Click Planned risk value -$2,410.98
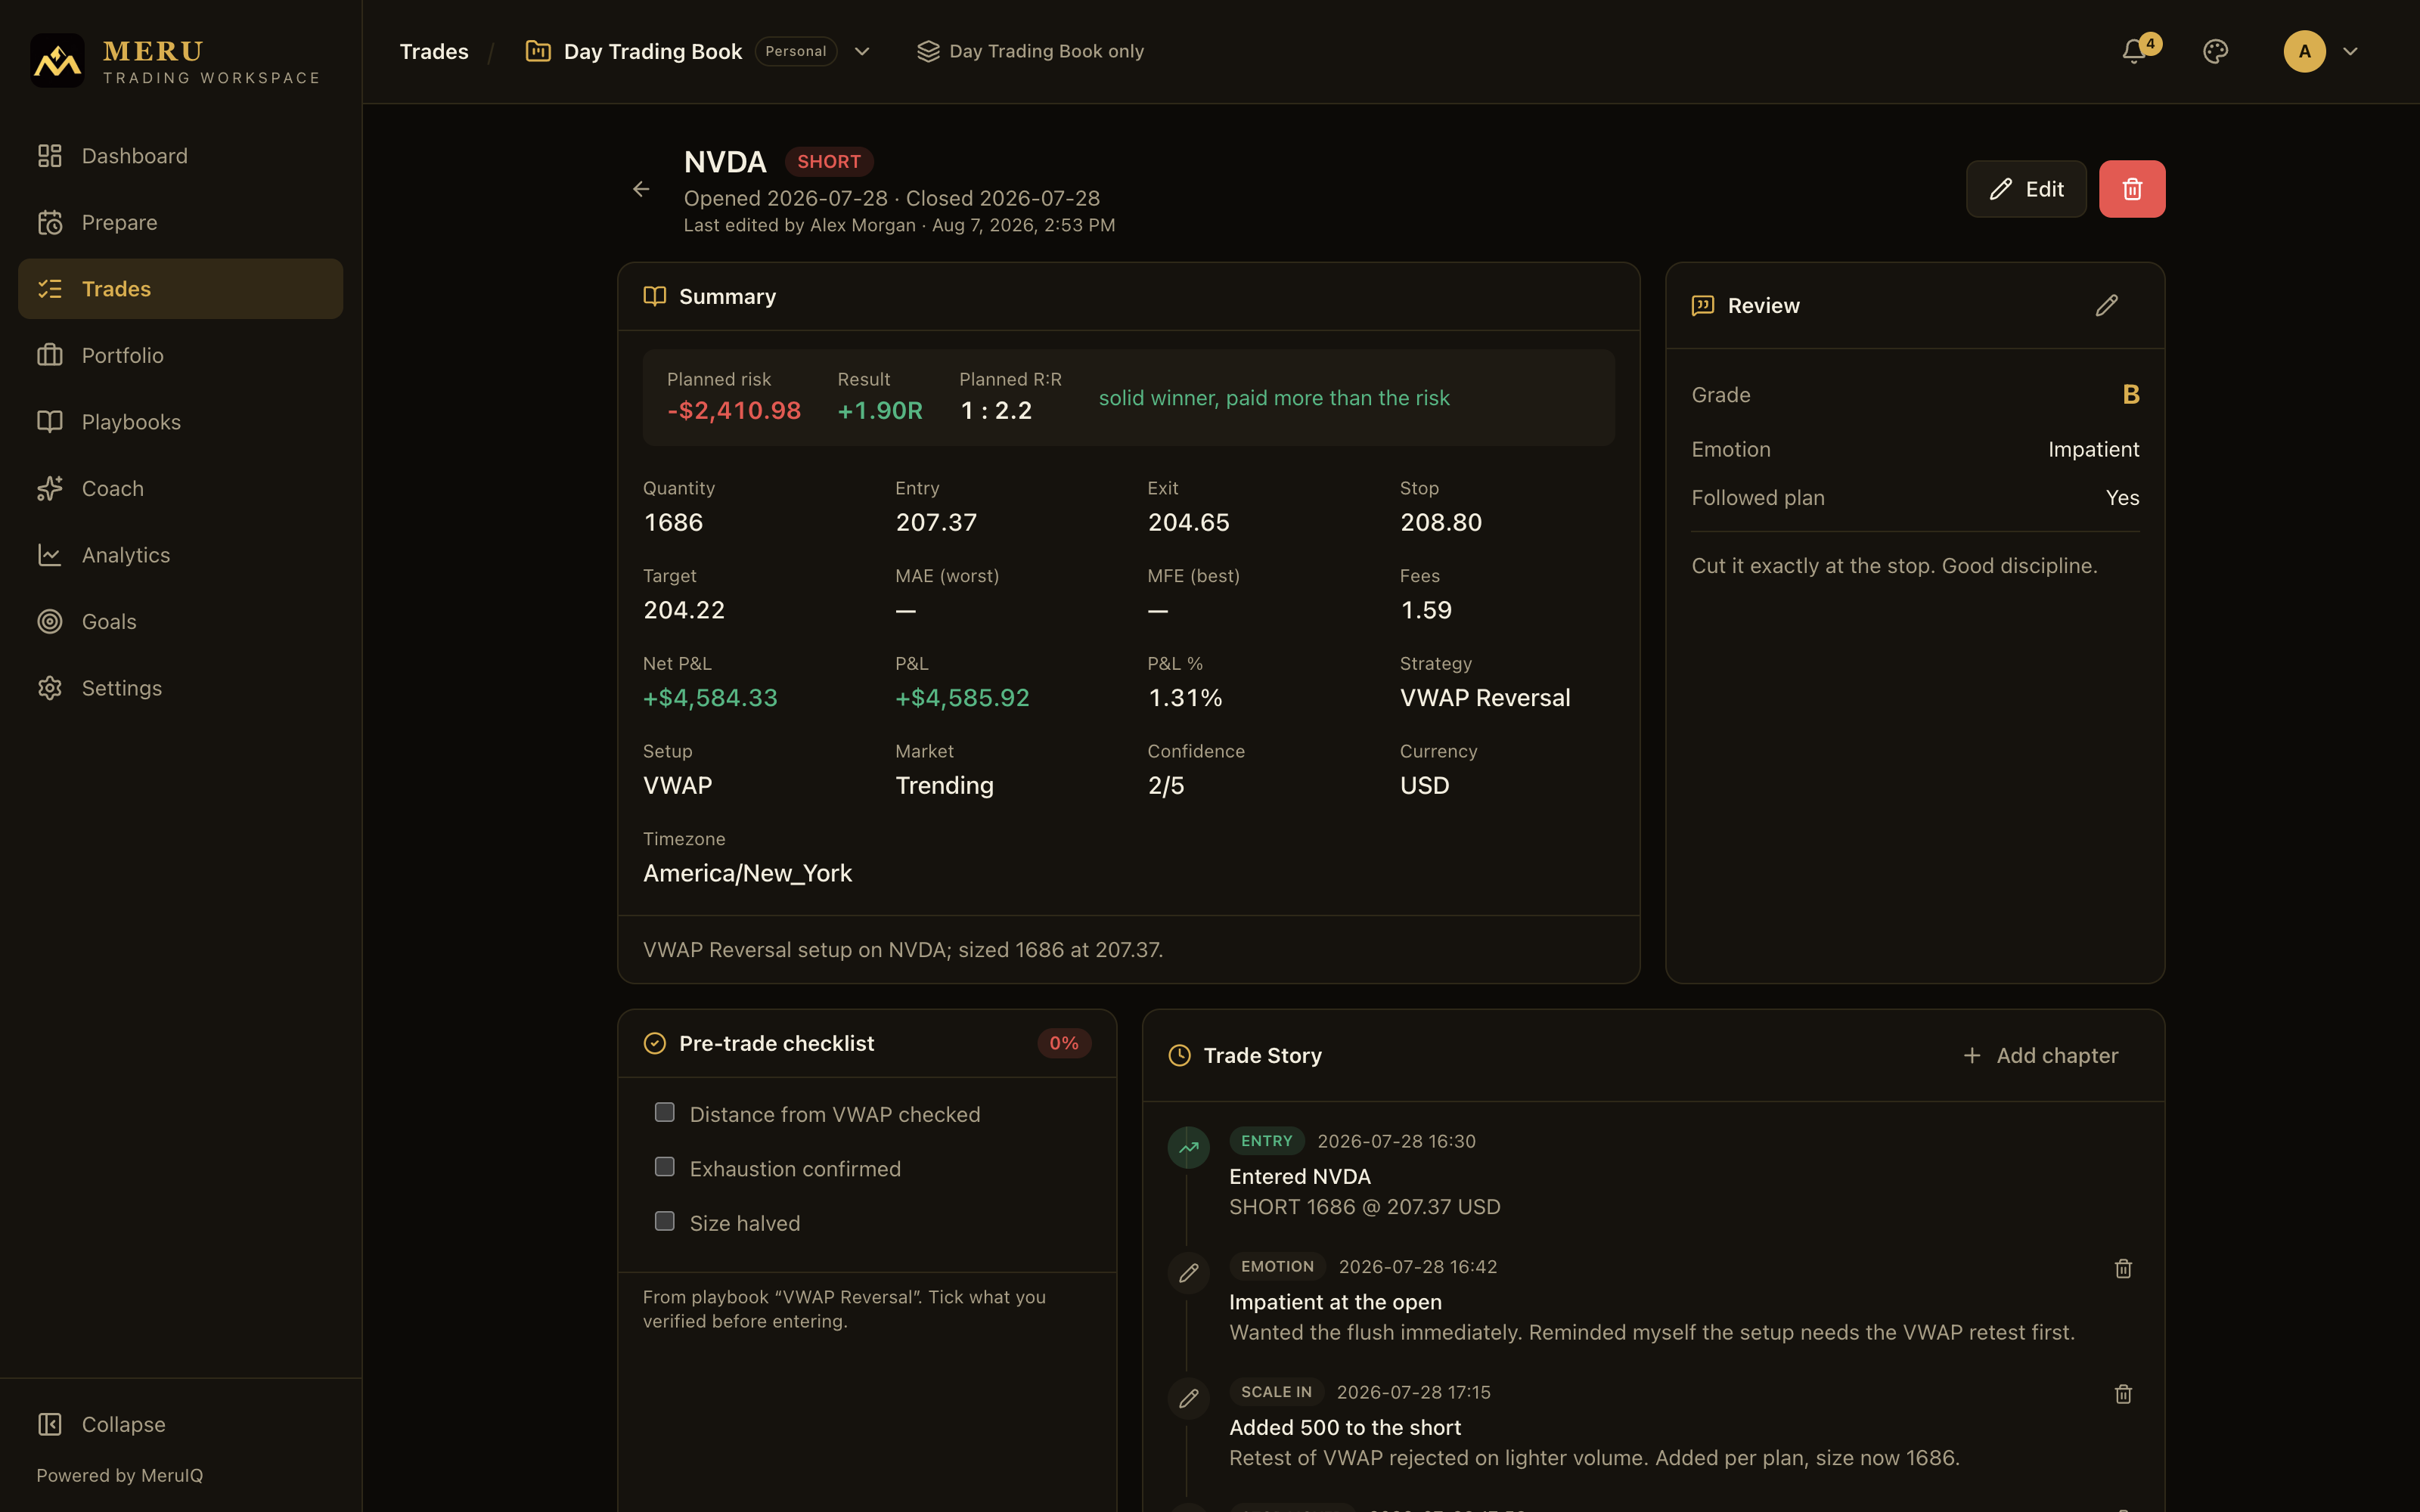 734,410
